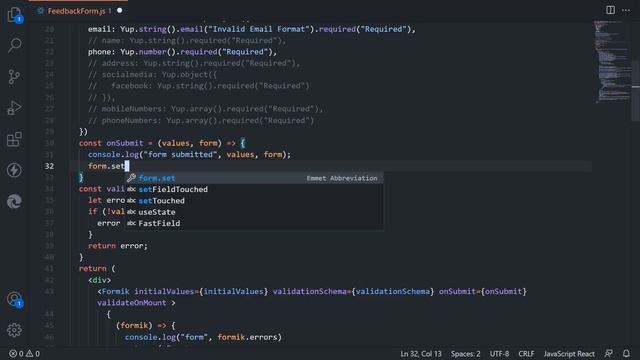Change language mode JavaScript React

tap(569, 353)
